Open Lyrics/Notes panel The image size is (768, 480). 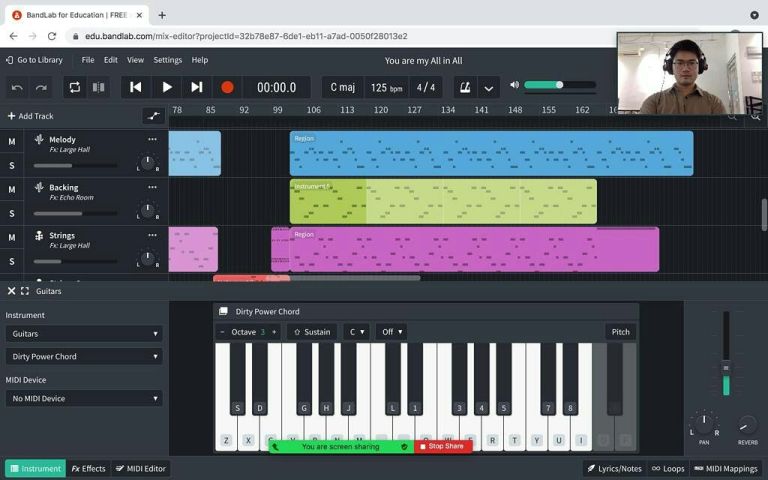614,469
